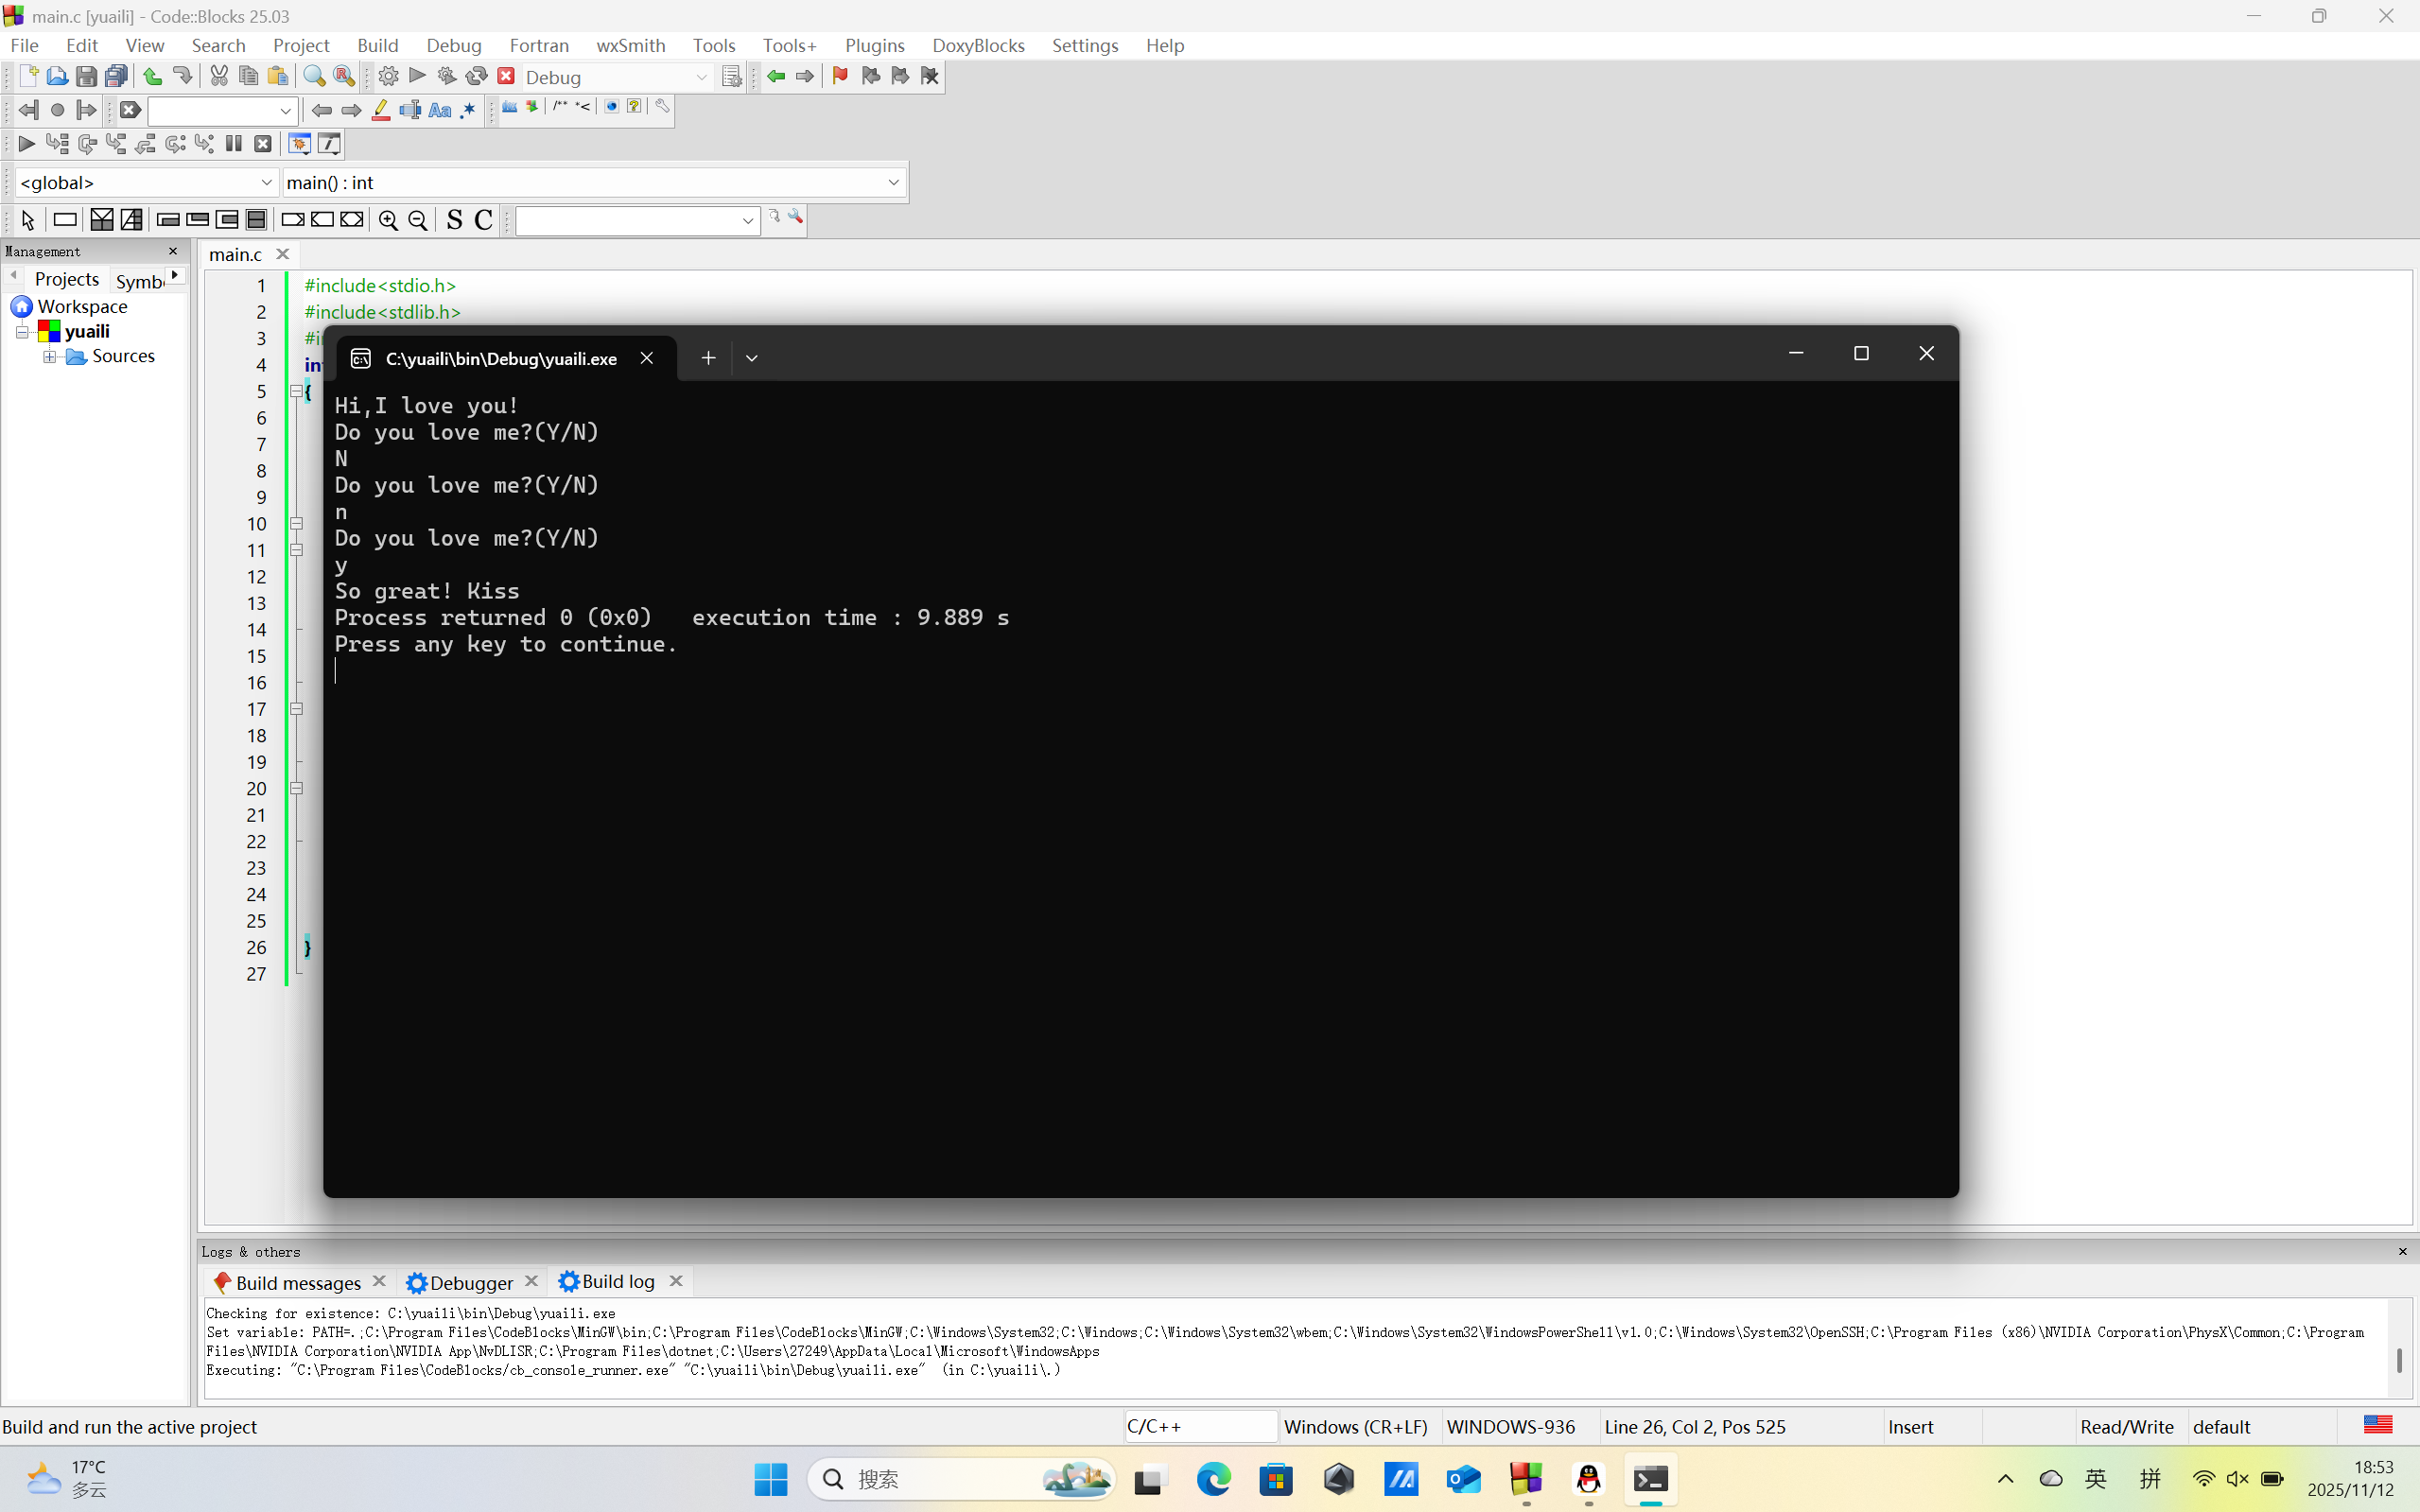This screenshot has height=1512, width=2420.
Task: Click the Debug/Continue play icon
Action: tap(26, 144)
